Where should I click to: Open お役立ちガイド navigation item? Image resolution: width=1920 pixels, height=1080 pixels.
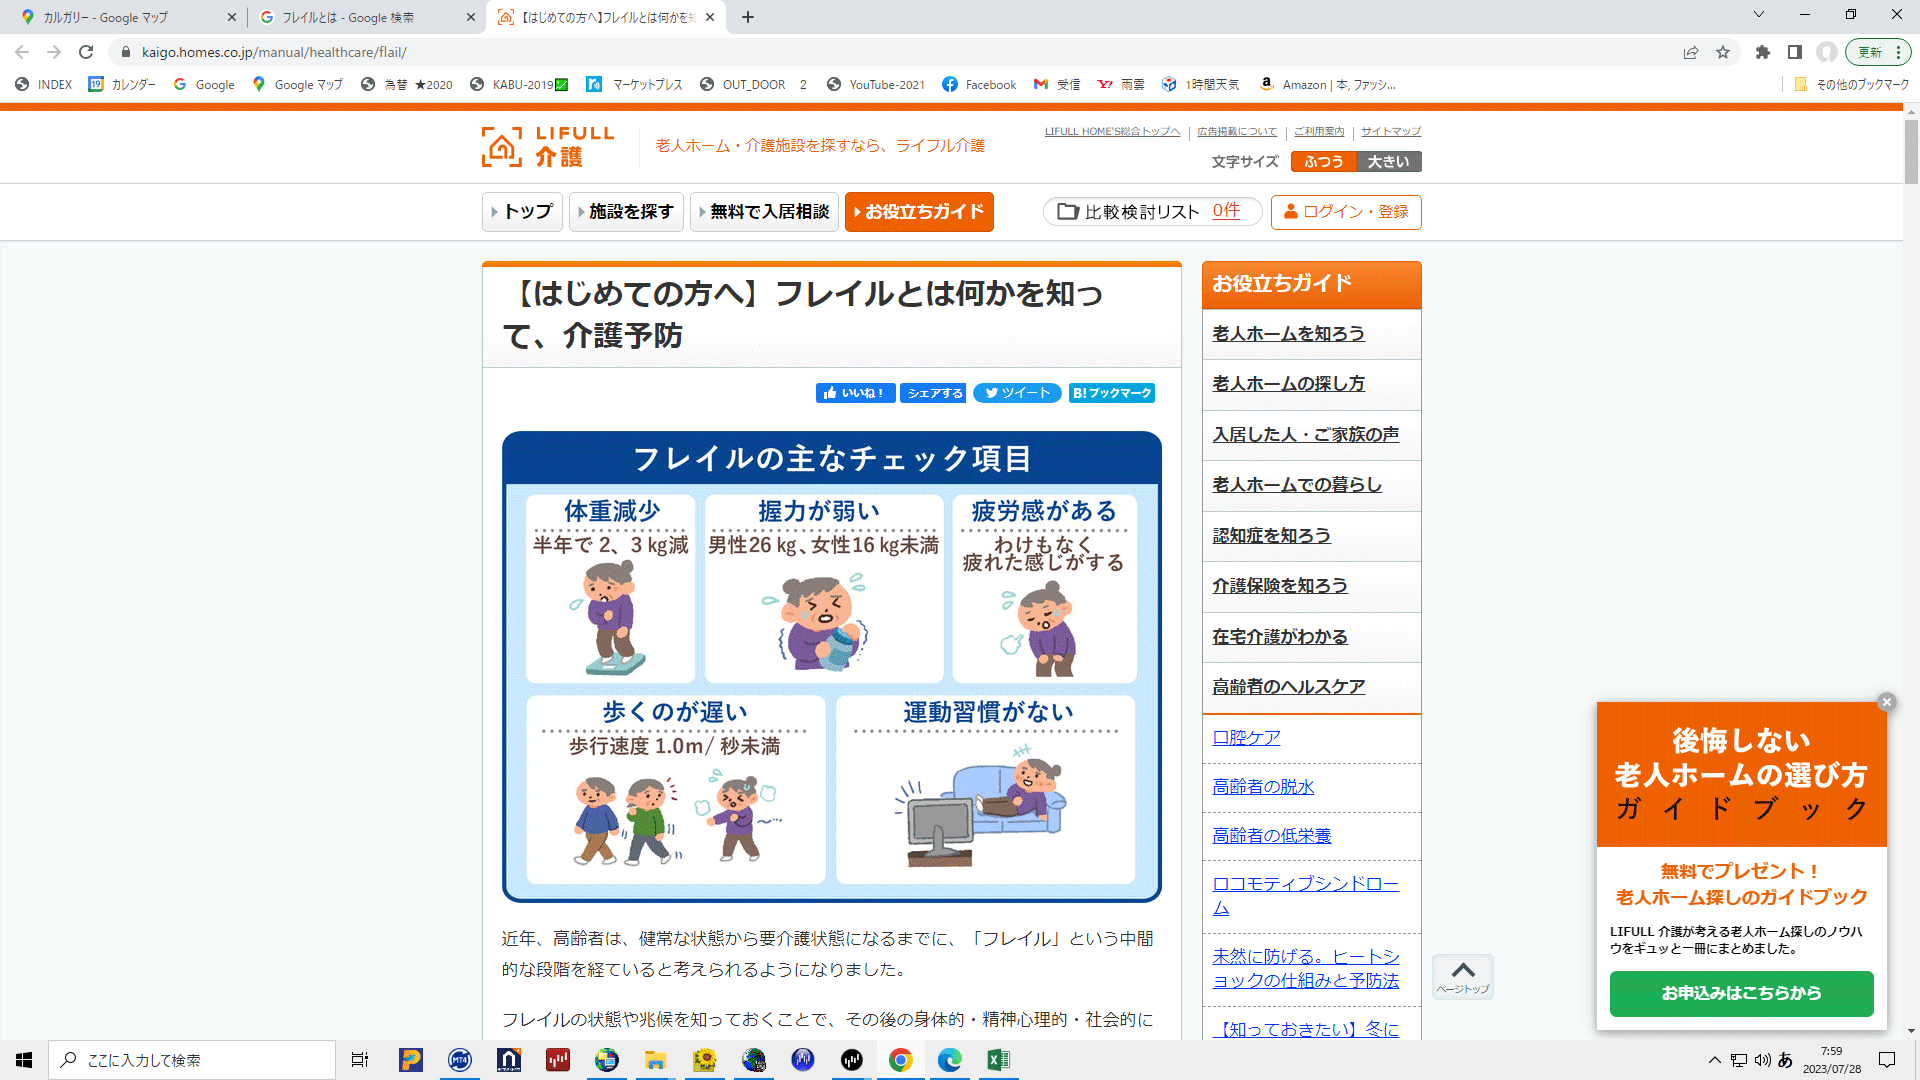pos(919,212)
